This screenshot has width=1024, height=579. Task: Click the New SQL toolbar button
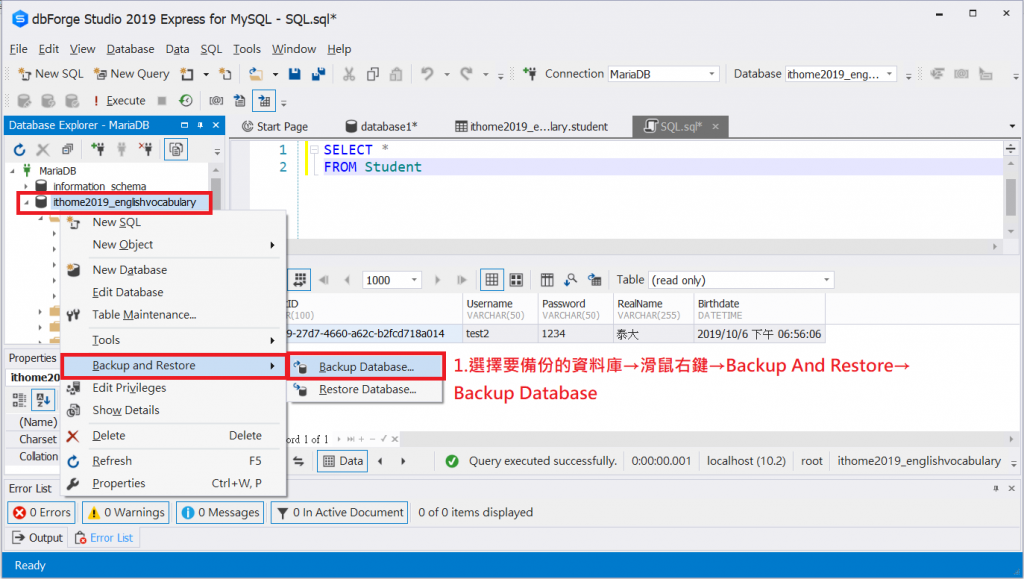point(51,74)
